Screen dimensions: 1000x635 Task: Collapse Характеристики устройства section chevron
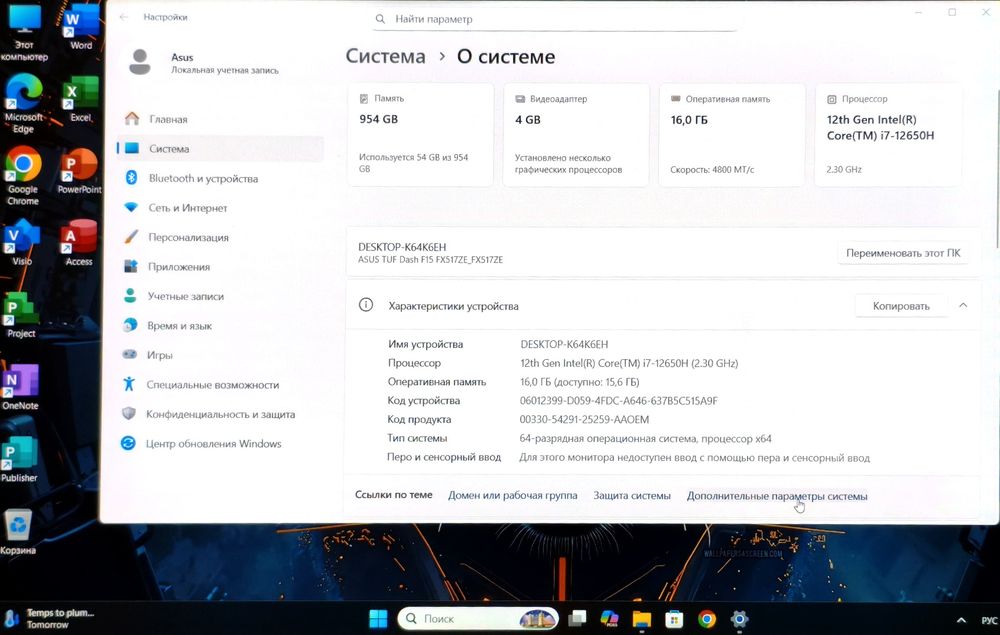(963, 305)
